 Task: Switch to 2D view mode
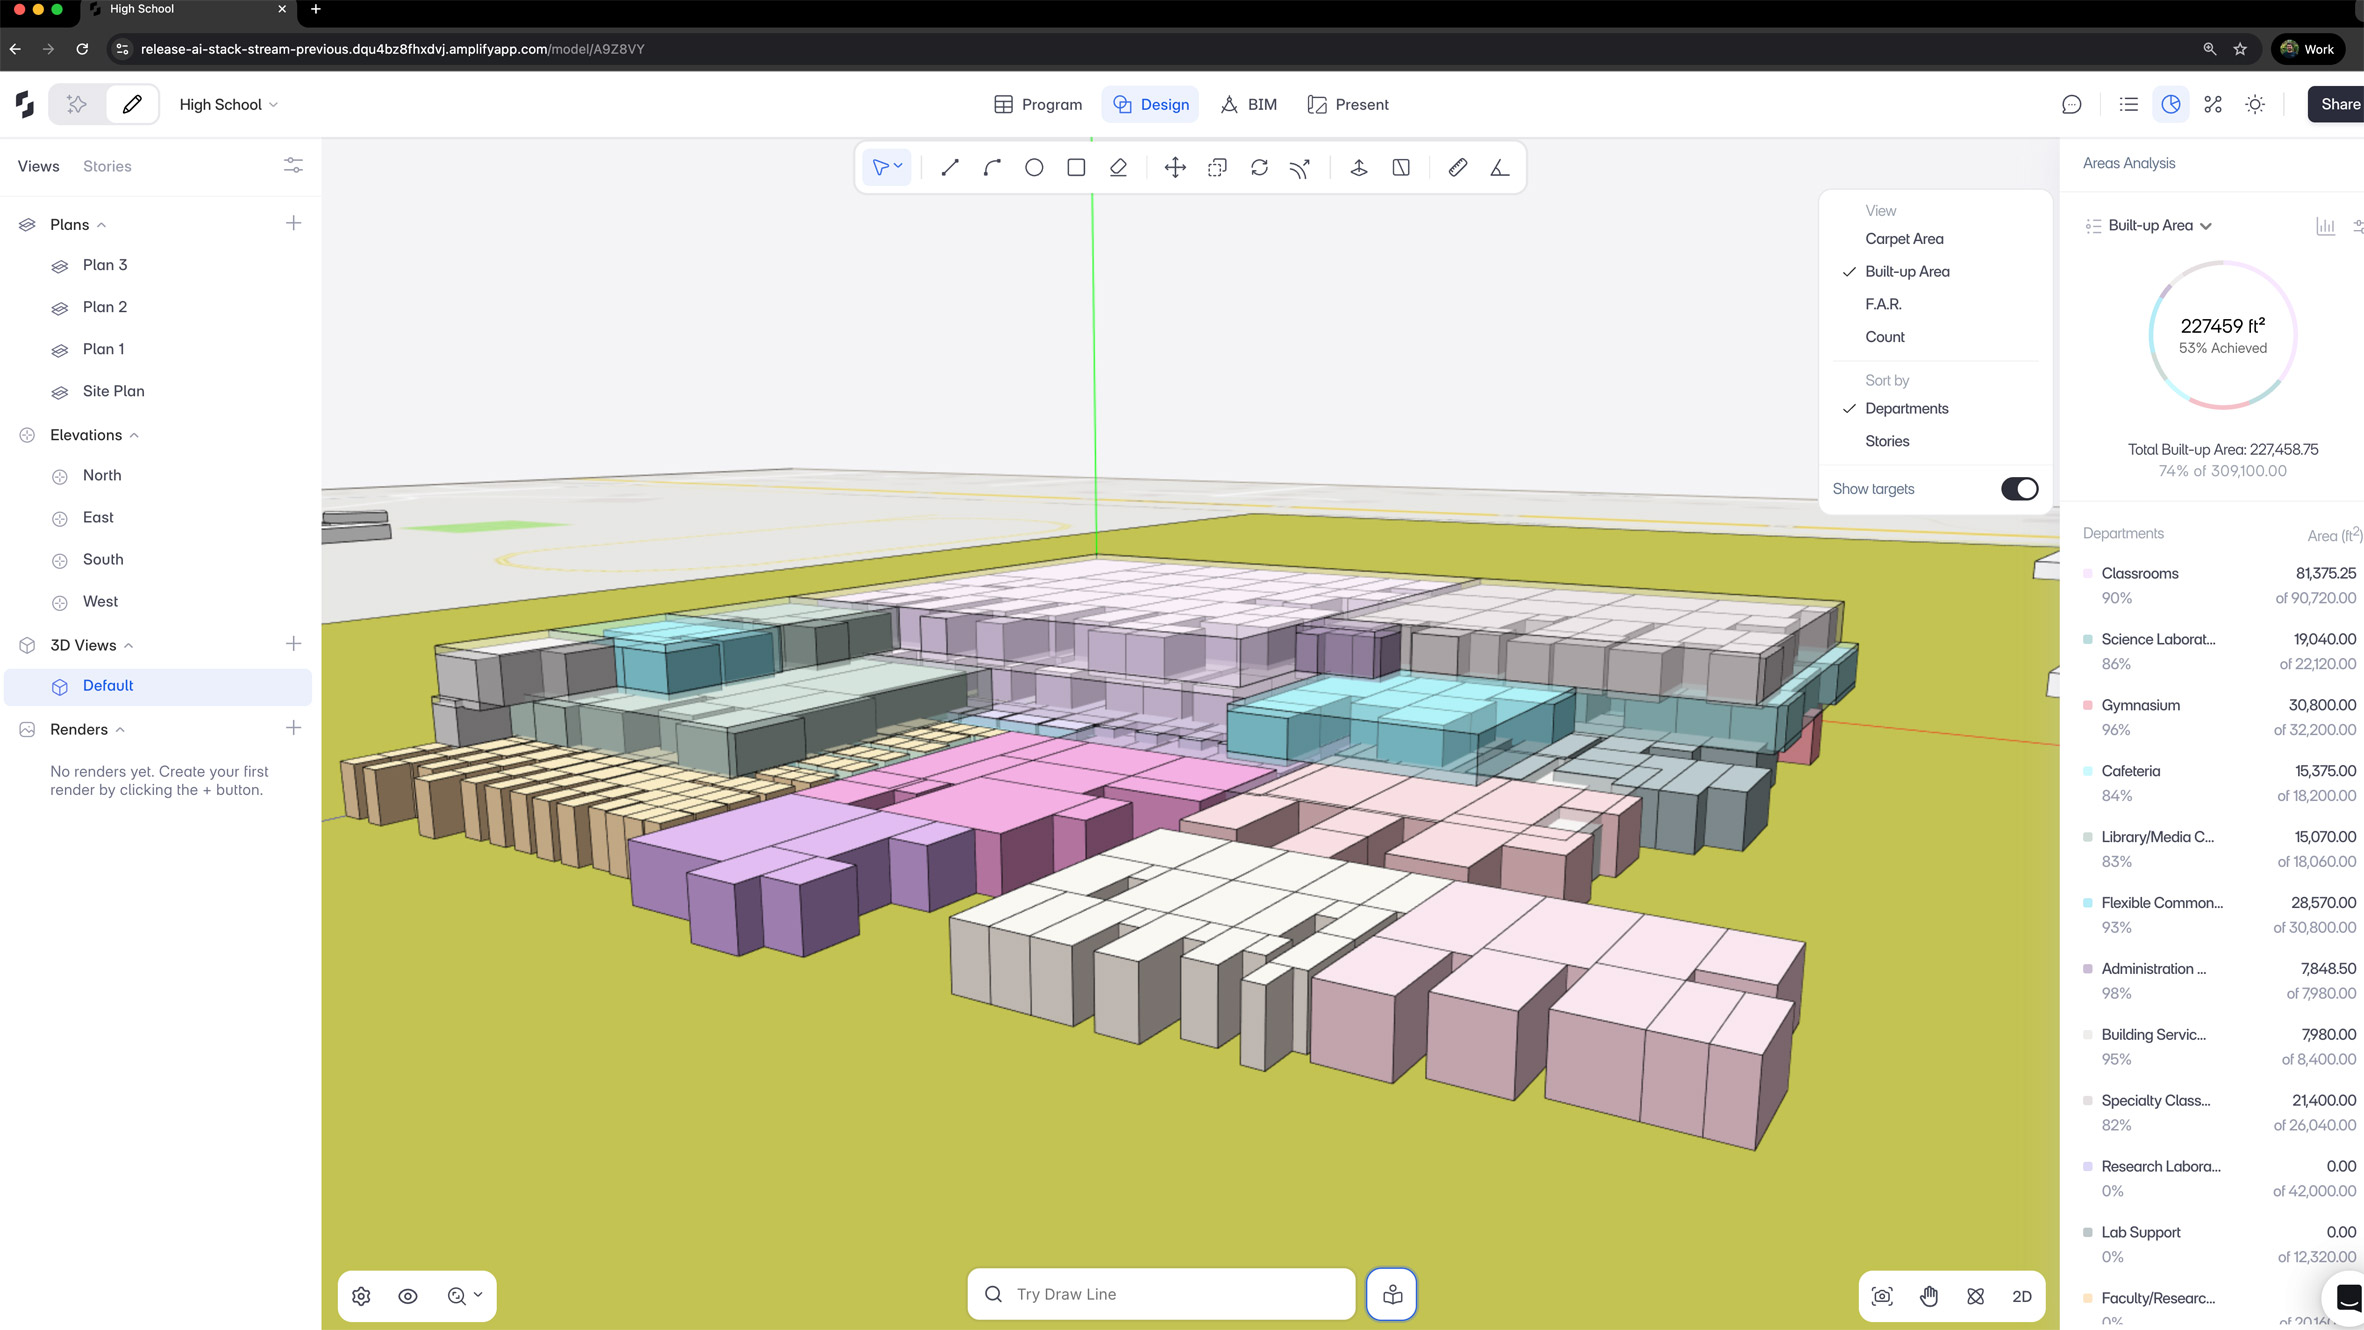pos(2021,1296)
